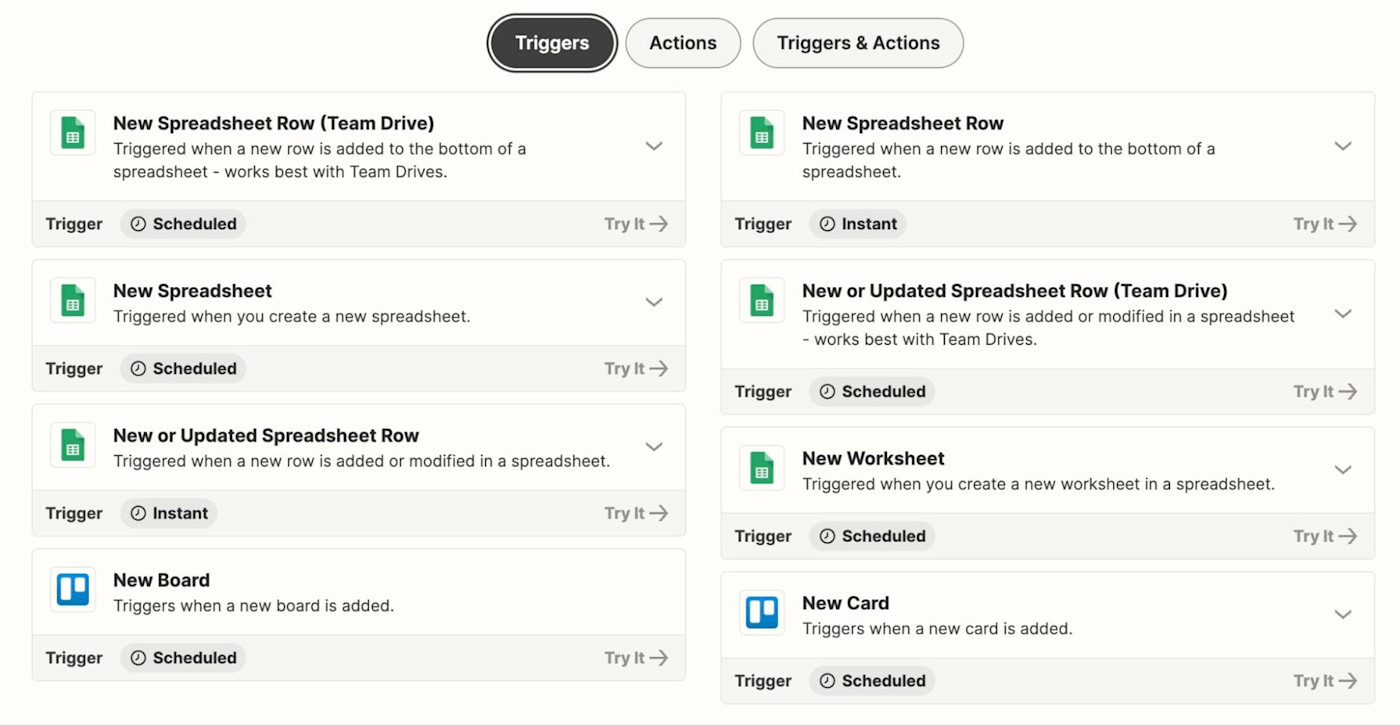
Task: Click Try It for New Worksheet trigger
Action: pyautogui.click(x=1324, y=536)
